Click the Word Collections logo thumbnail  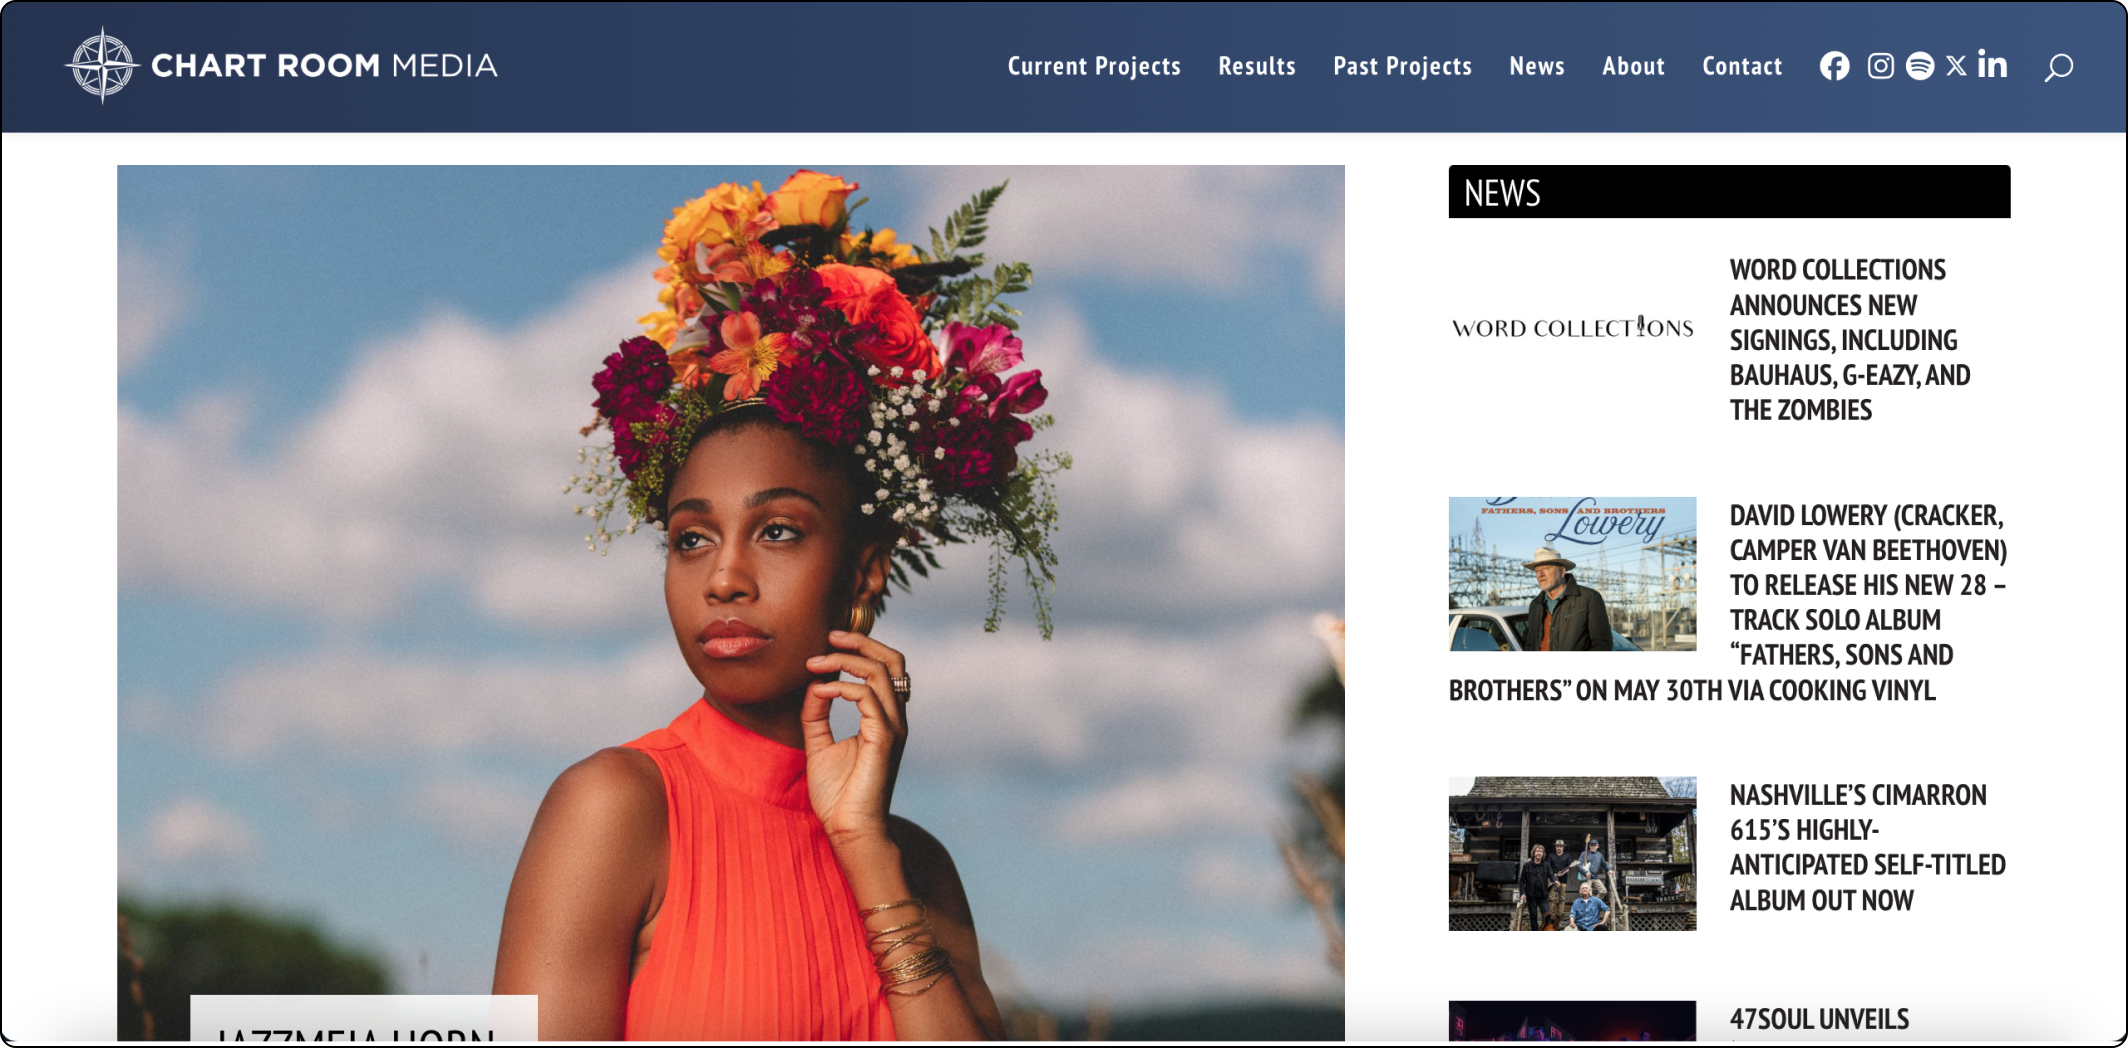1572,328
